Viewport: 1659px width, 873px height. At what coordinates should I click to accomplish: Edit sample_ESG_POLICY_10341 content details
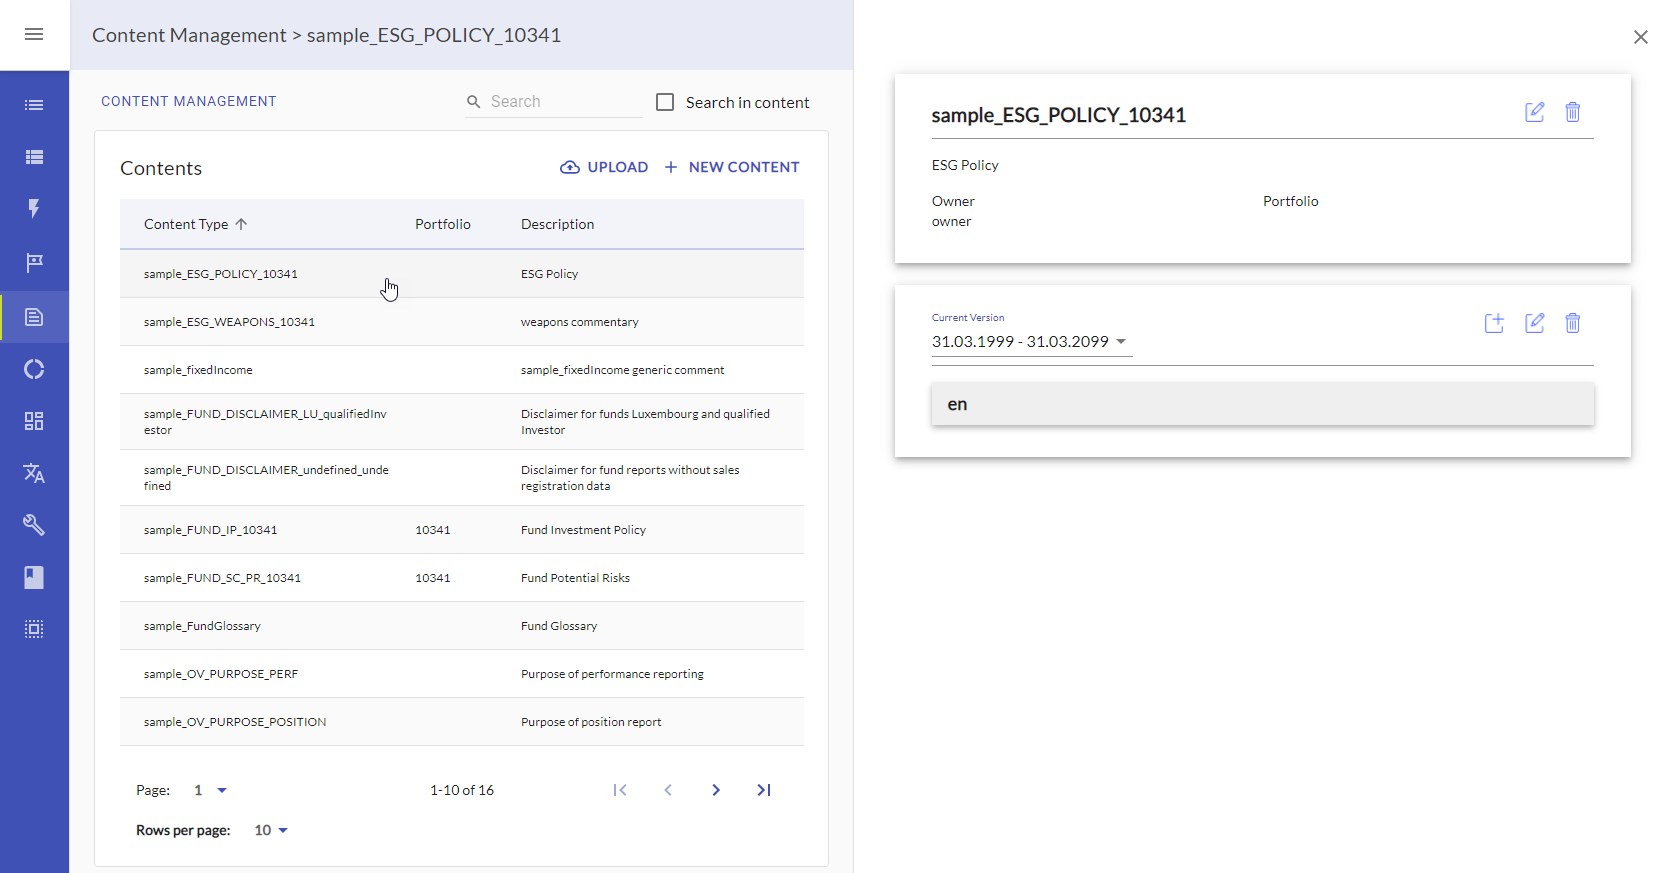[x=1534, y=112]
